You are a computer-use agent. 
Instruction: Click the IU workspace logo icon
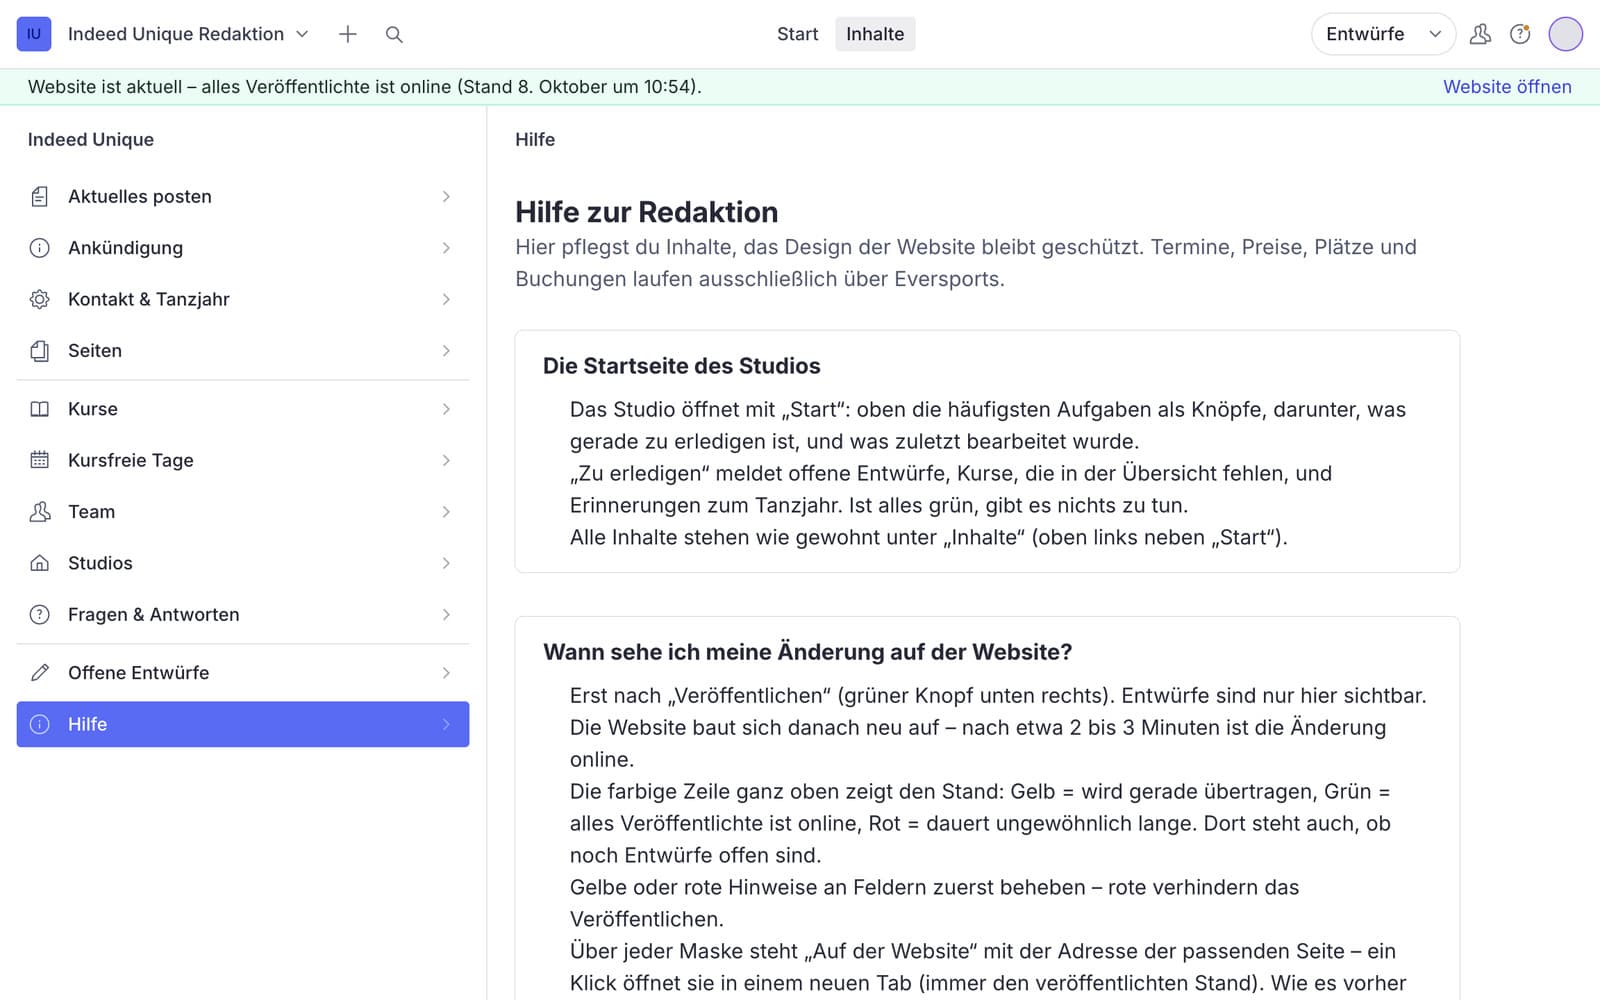[34, 34]
